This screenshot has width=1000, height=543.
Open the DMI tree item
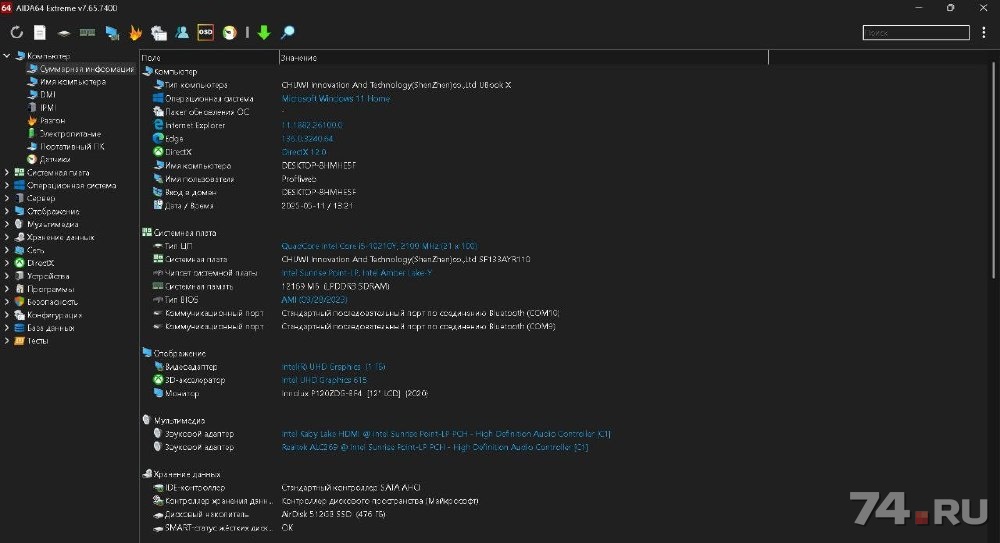tap(47, 94)
